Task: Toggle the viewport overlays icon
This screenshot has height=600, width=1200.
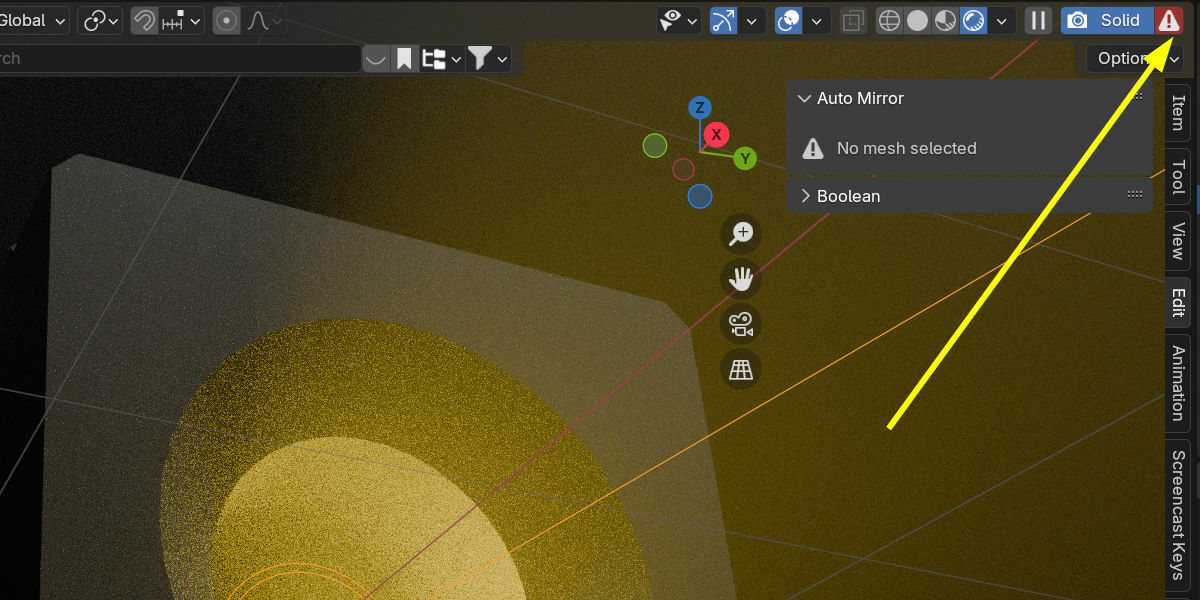Action: coord(789,20)
